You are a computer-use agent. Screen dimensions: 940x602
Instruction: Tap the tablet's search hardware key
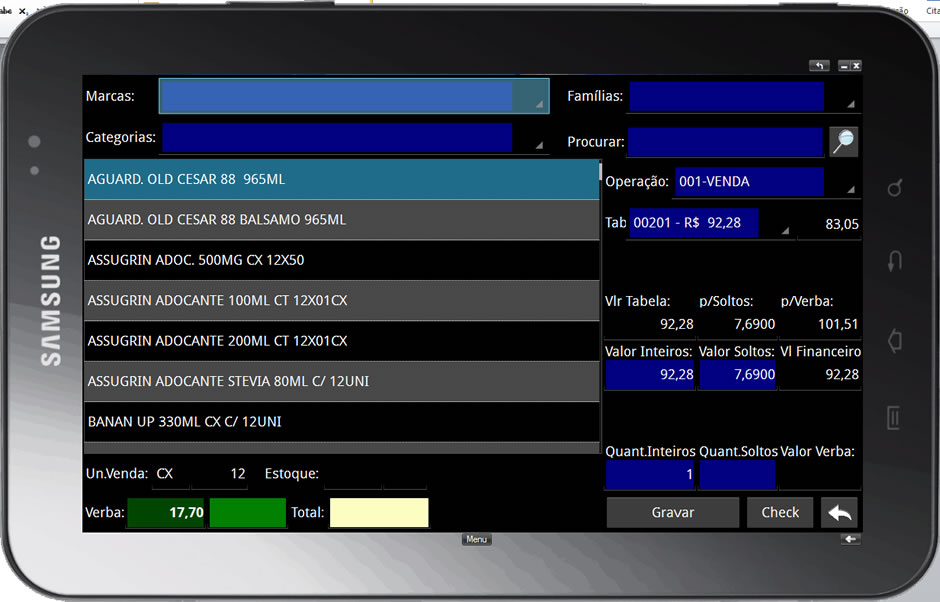(x=894, y=188)
